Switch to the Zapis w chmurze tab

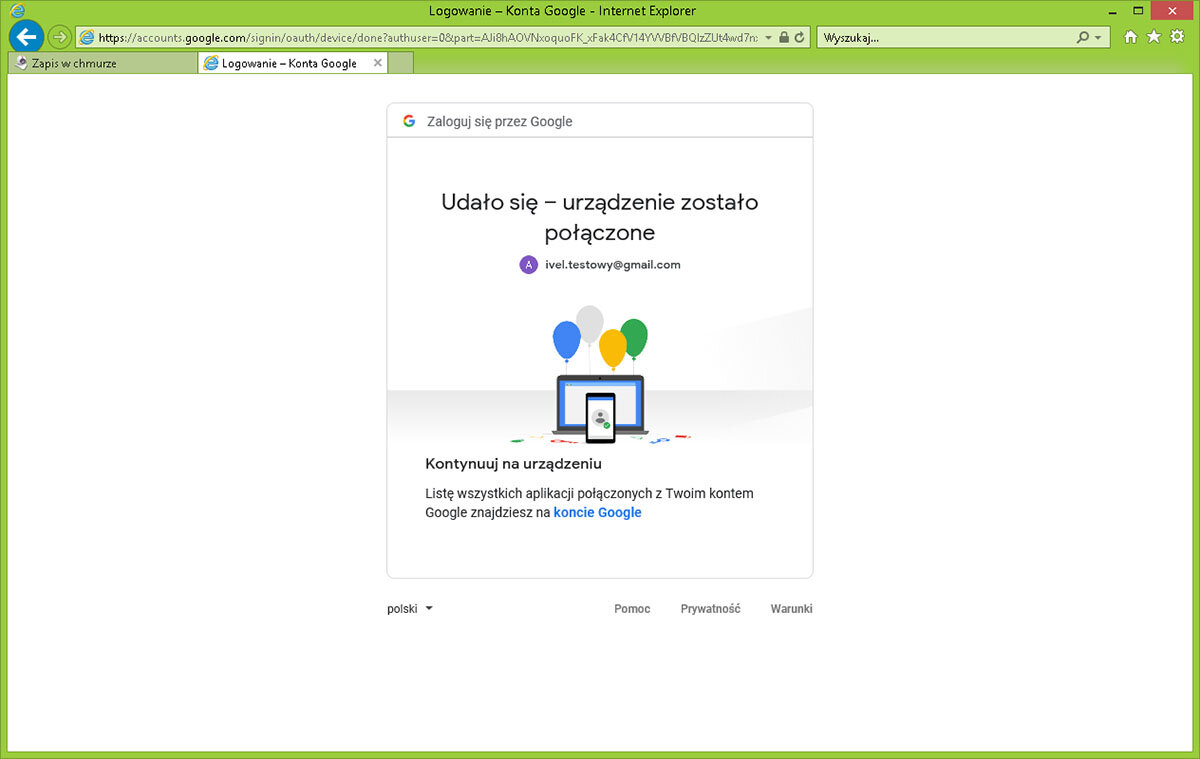tap(100, 63)
